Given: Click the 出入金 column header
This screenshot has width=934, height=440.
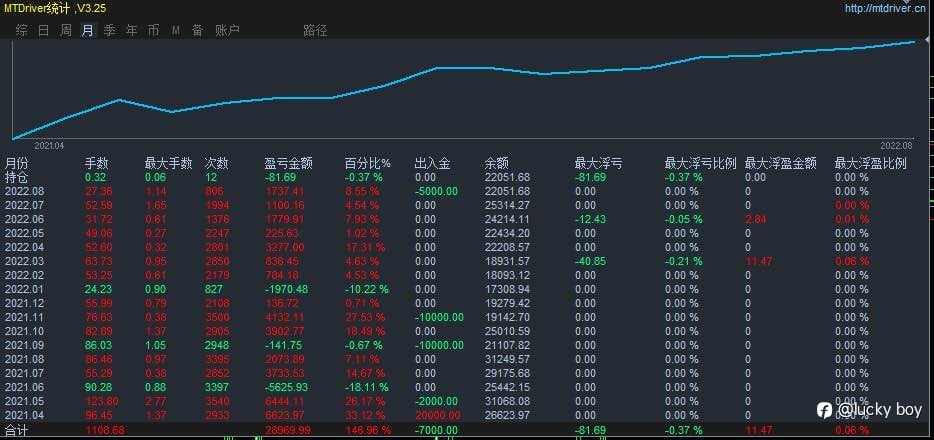Looking at the screenshot, I should tap(432, 163).
